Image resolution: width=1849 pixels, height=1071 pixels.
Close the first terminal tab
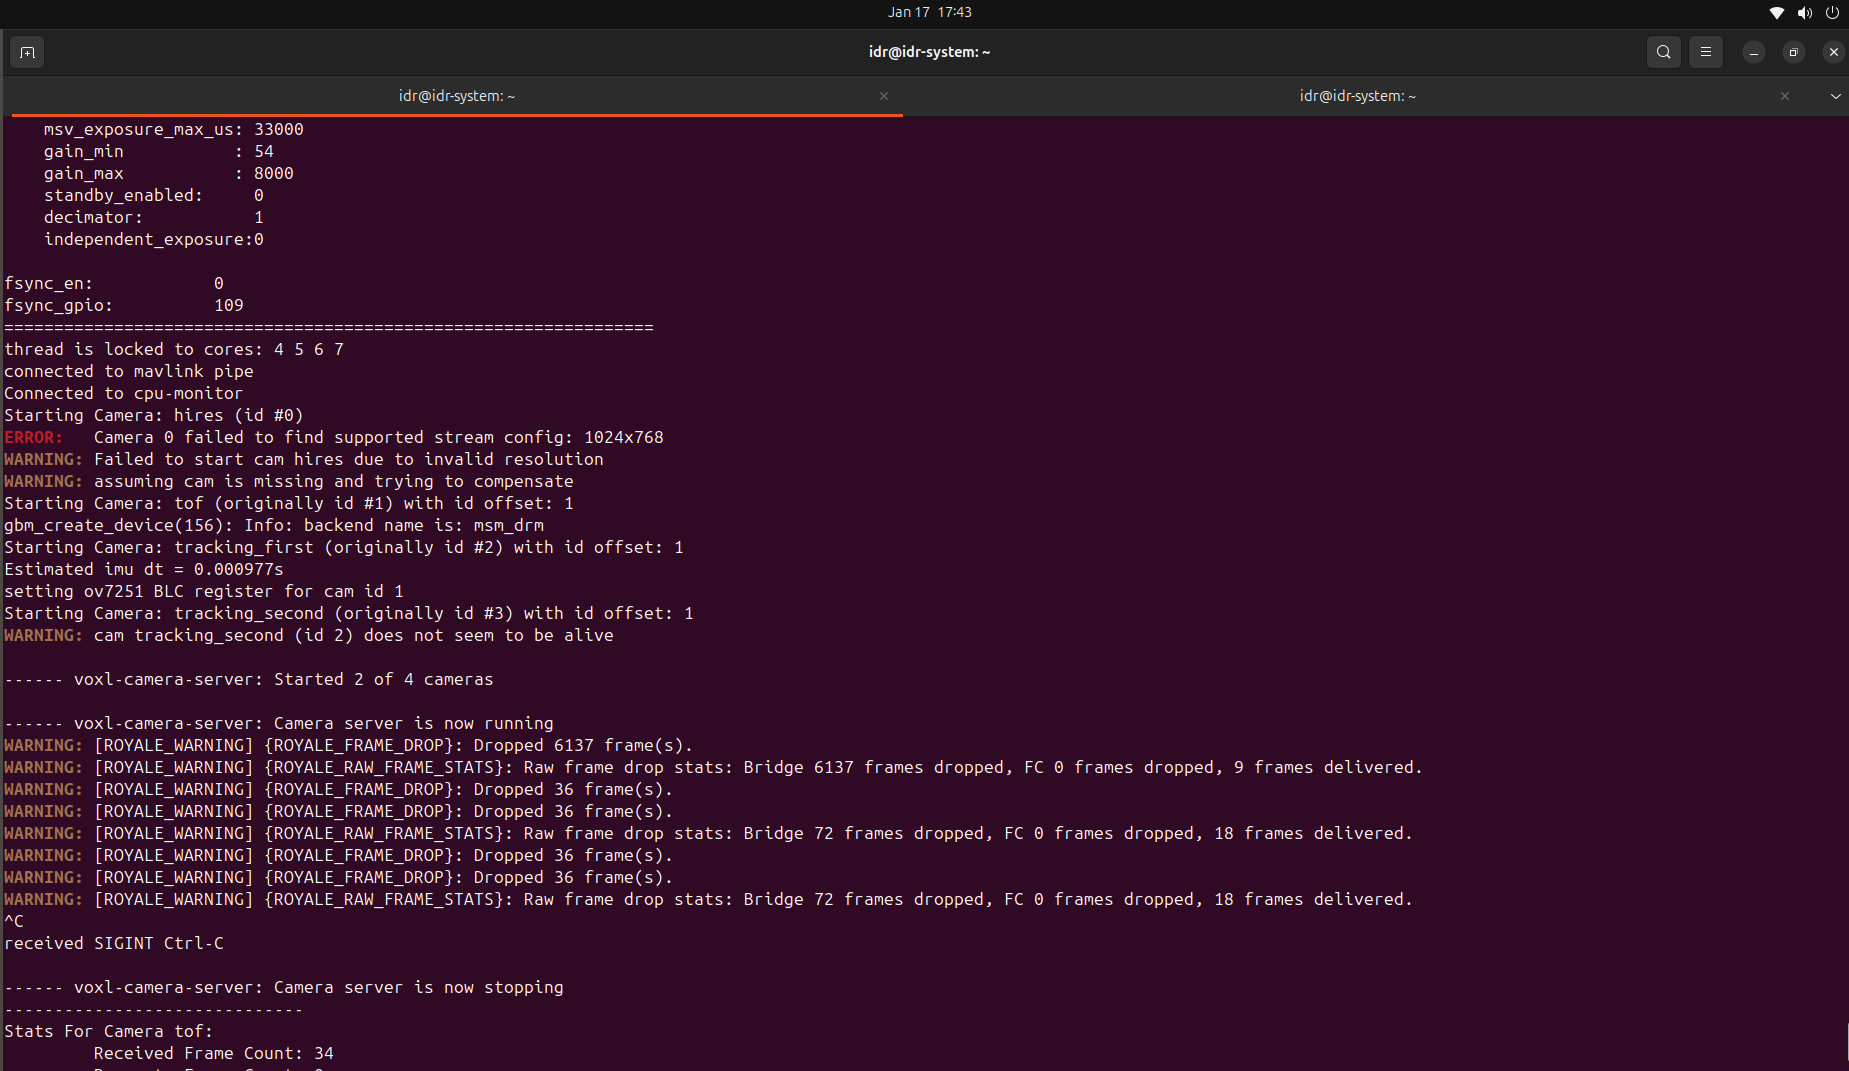(x=884, y=96)
